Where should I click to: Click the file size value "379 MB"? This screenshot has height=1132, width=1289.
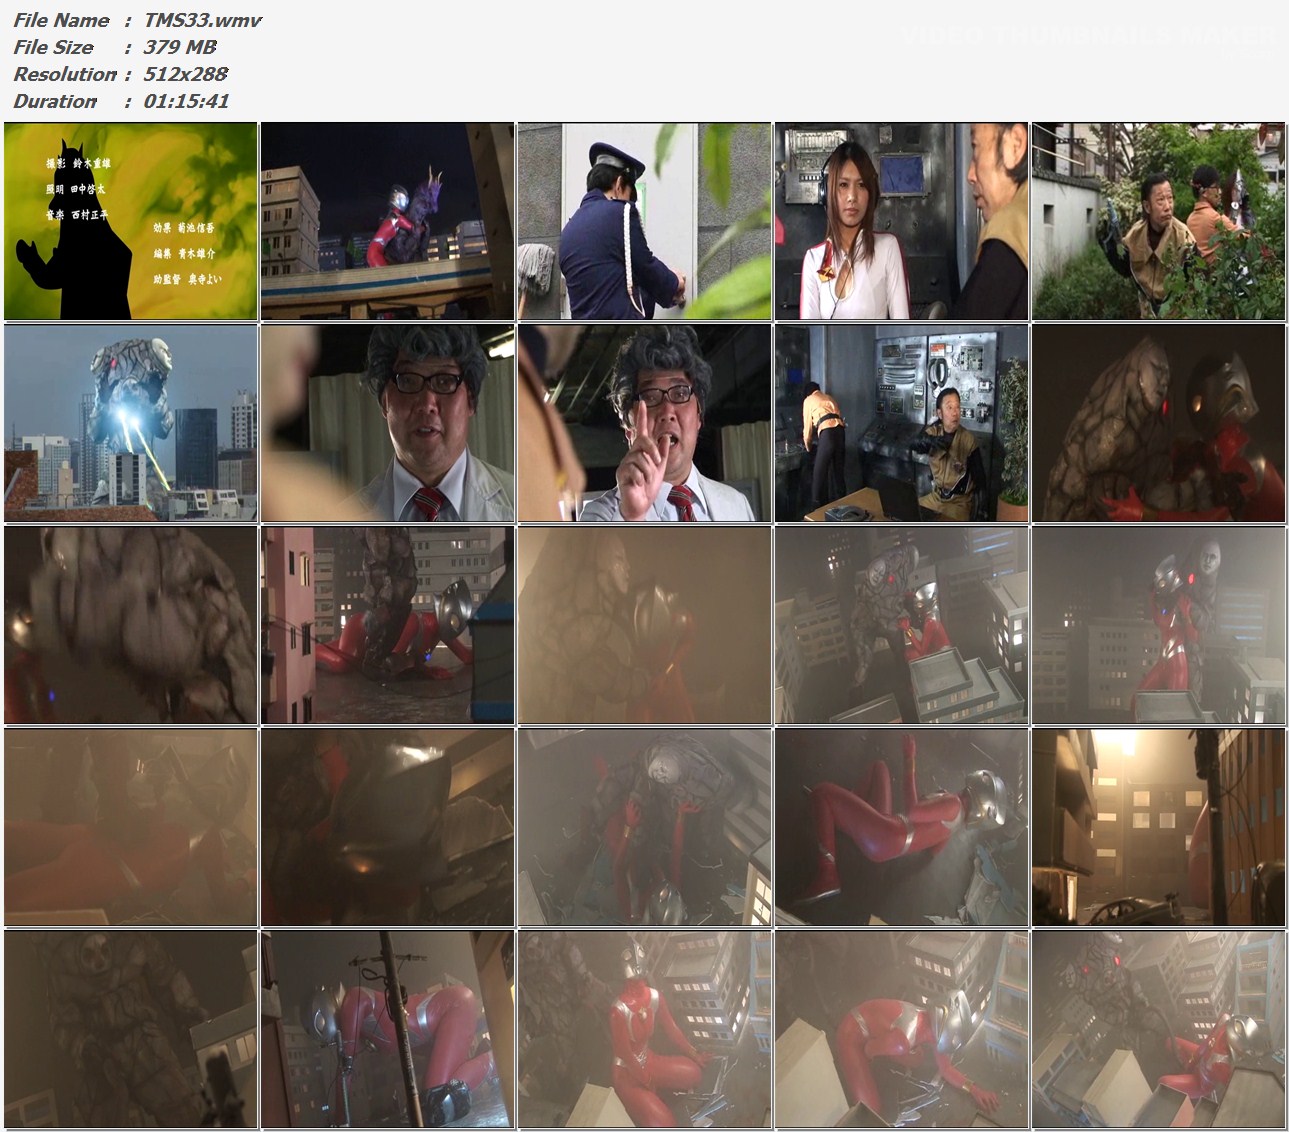179,47
